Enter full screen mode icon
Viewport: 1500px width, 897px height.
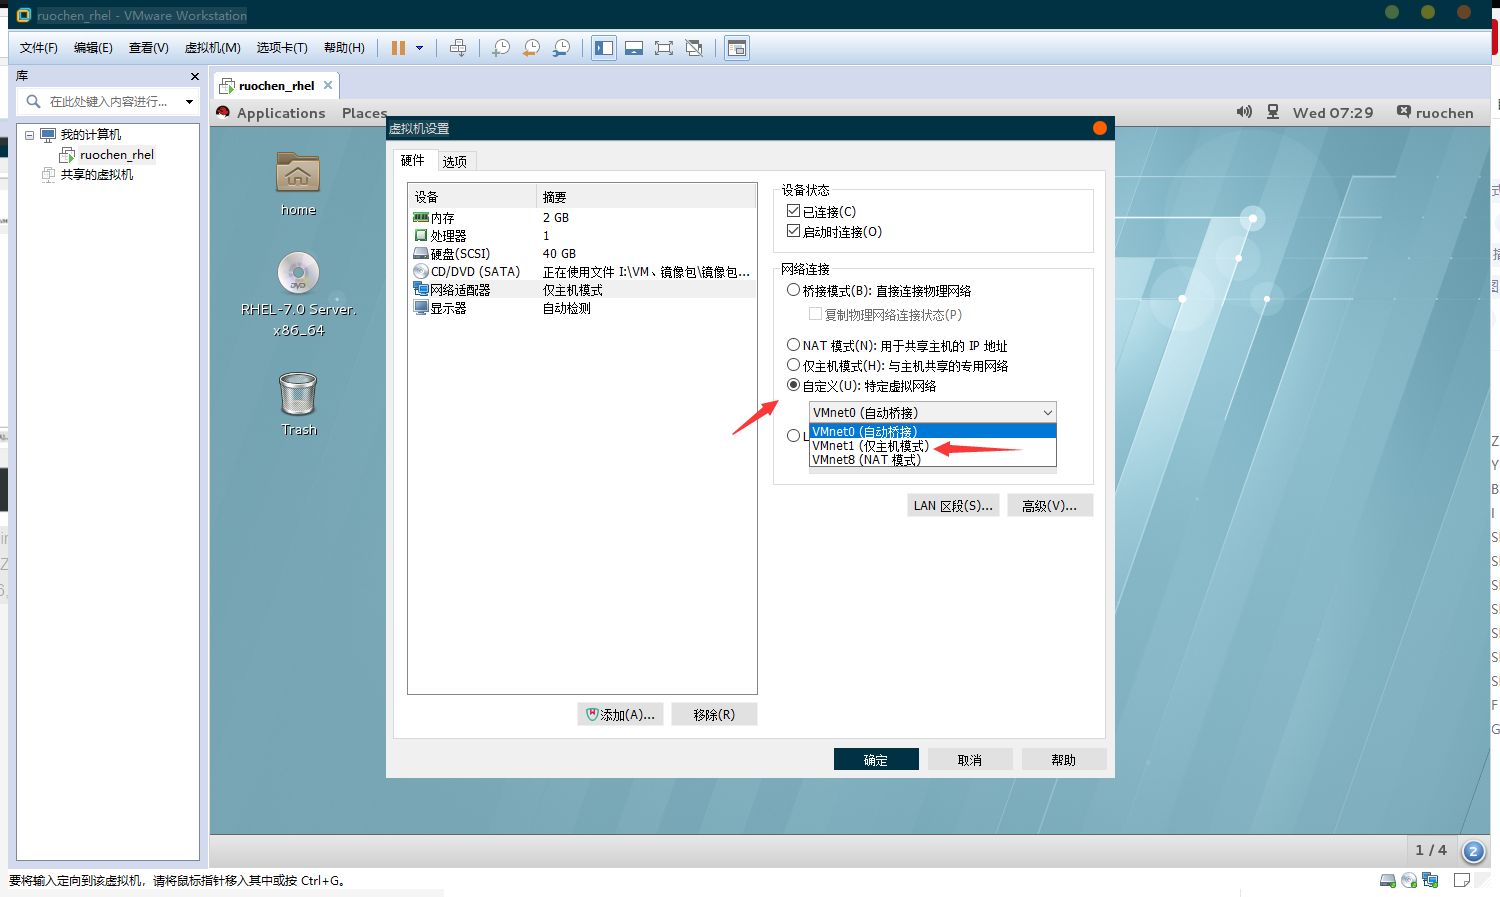point(664,48)
